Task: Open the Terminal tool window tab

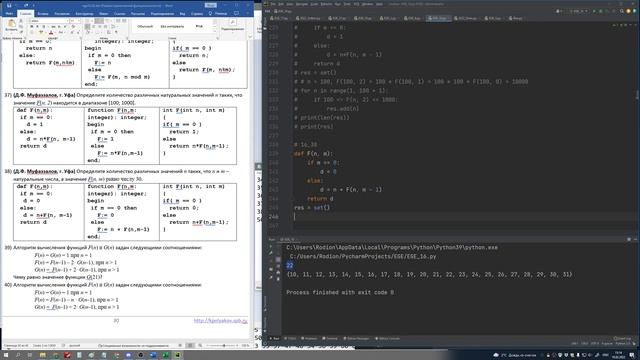Action: click(x=330, y=338)
